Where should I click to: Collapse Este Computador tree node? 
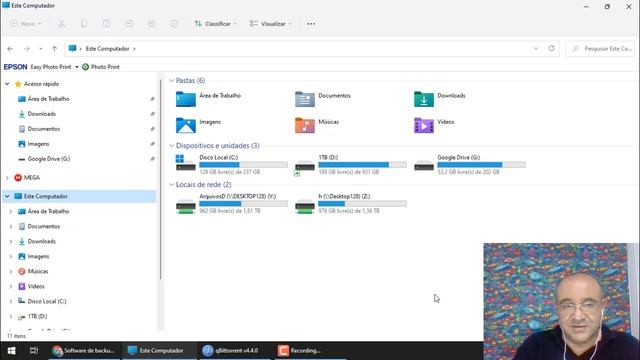(x=7, y=196)
